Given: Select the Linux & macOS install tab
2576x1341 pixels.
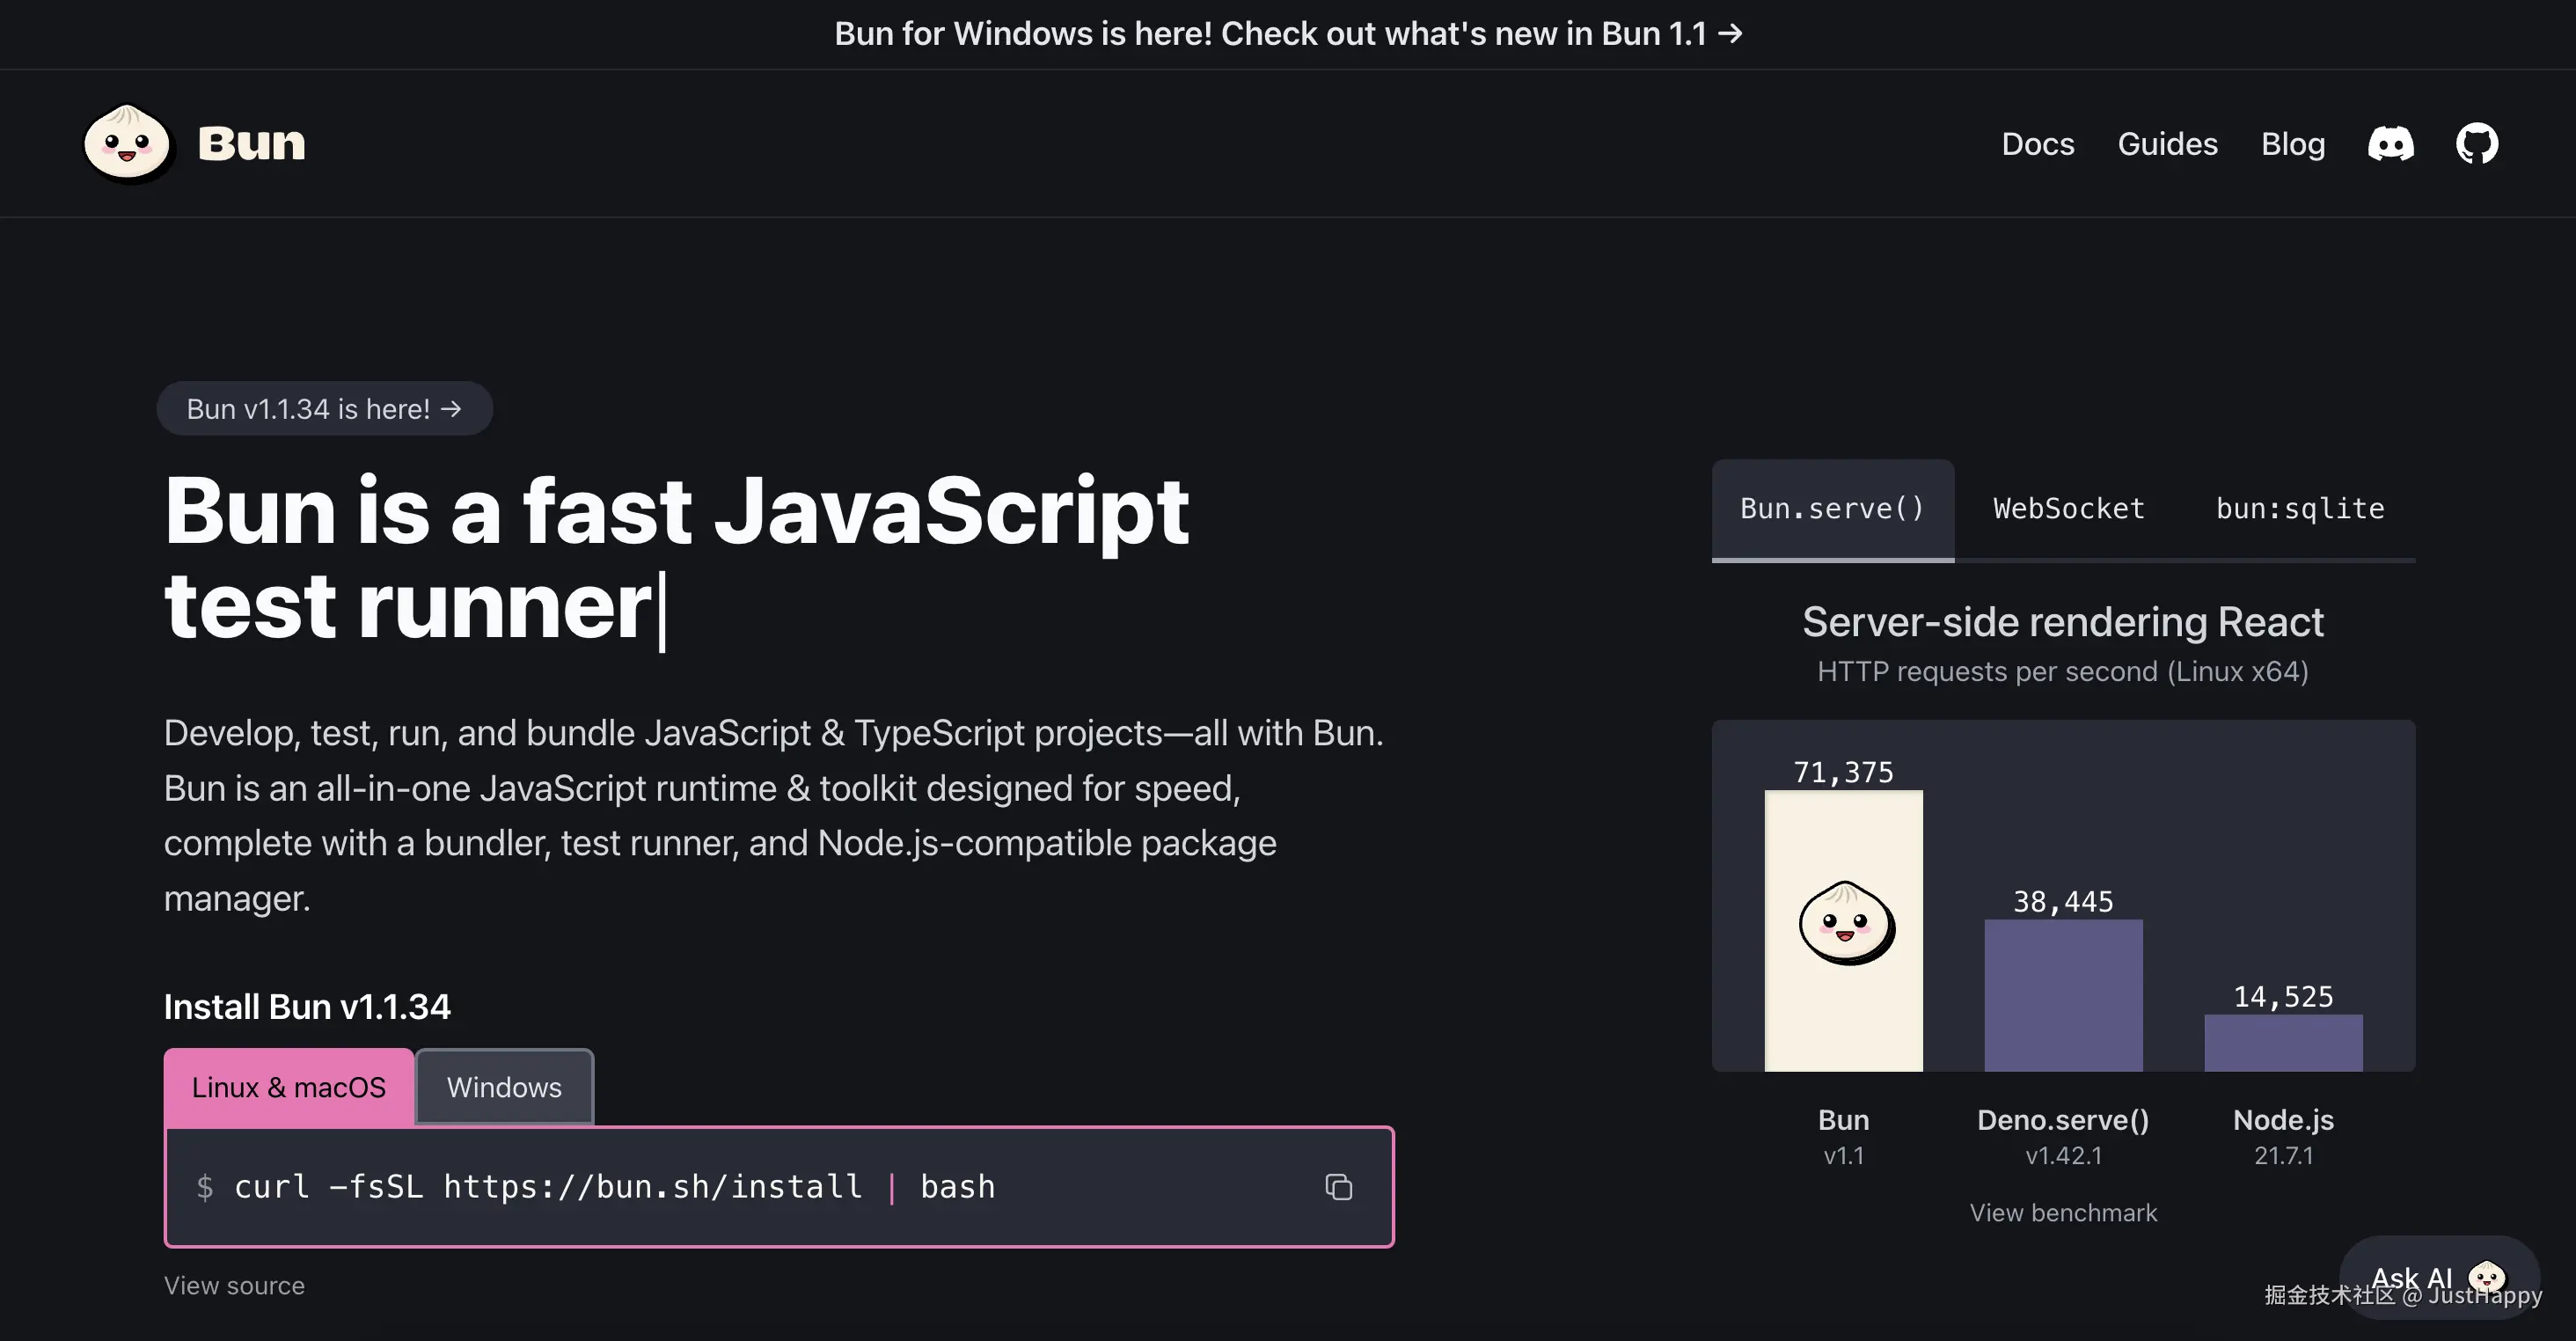Looking at the screenshot, I should tap(288, 1087).
